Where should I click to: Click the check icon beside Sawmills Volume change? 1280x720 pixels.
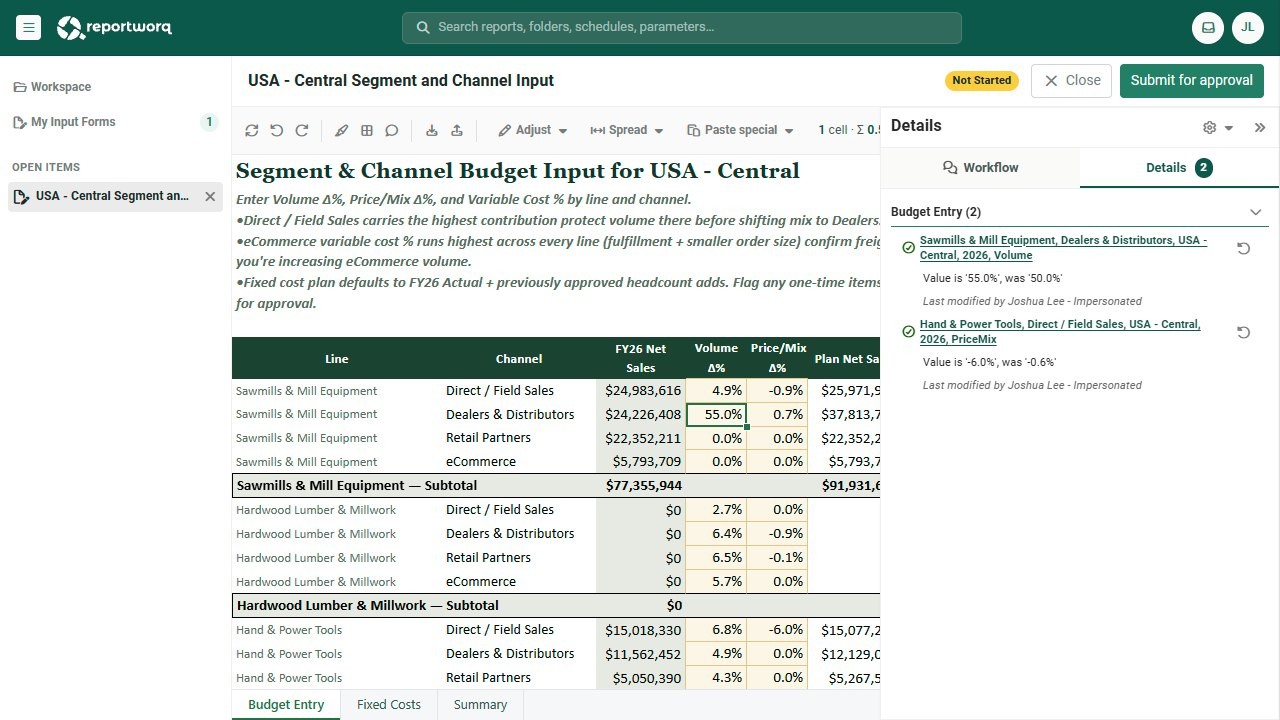tap(908, 248)
